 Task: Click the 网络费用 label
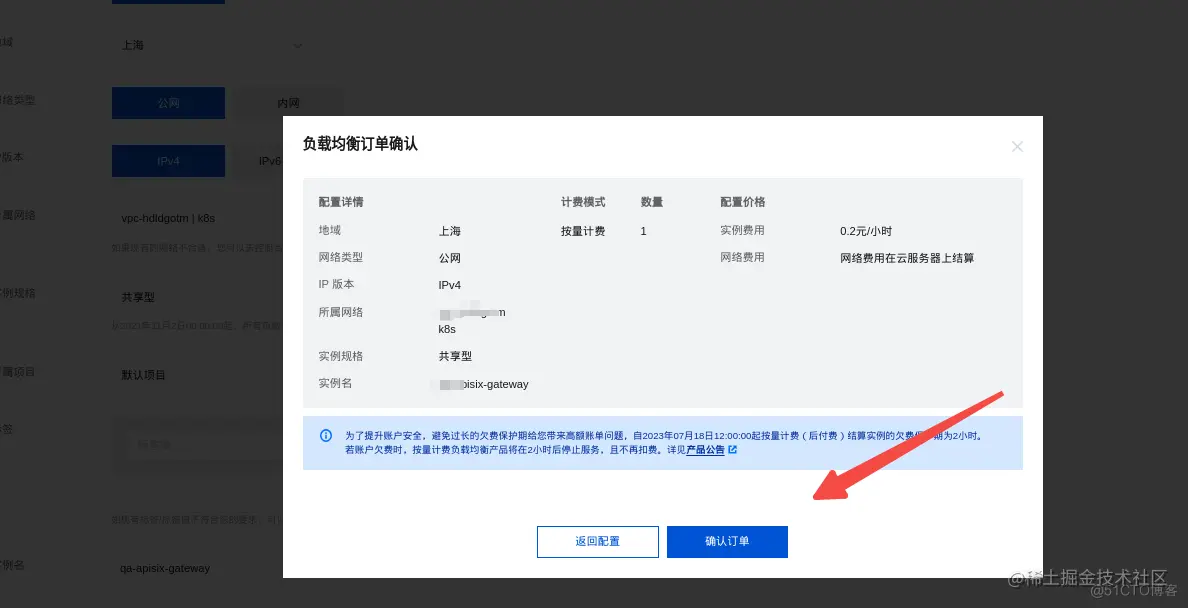(742, 257)
